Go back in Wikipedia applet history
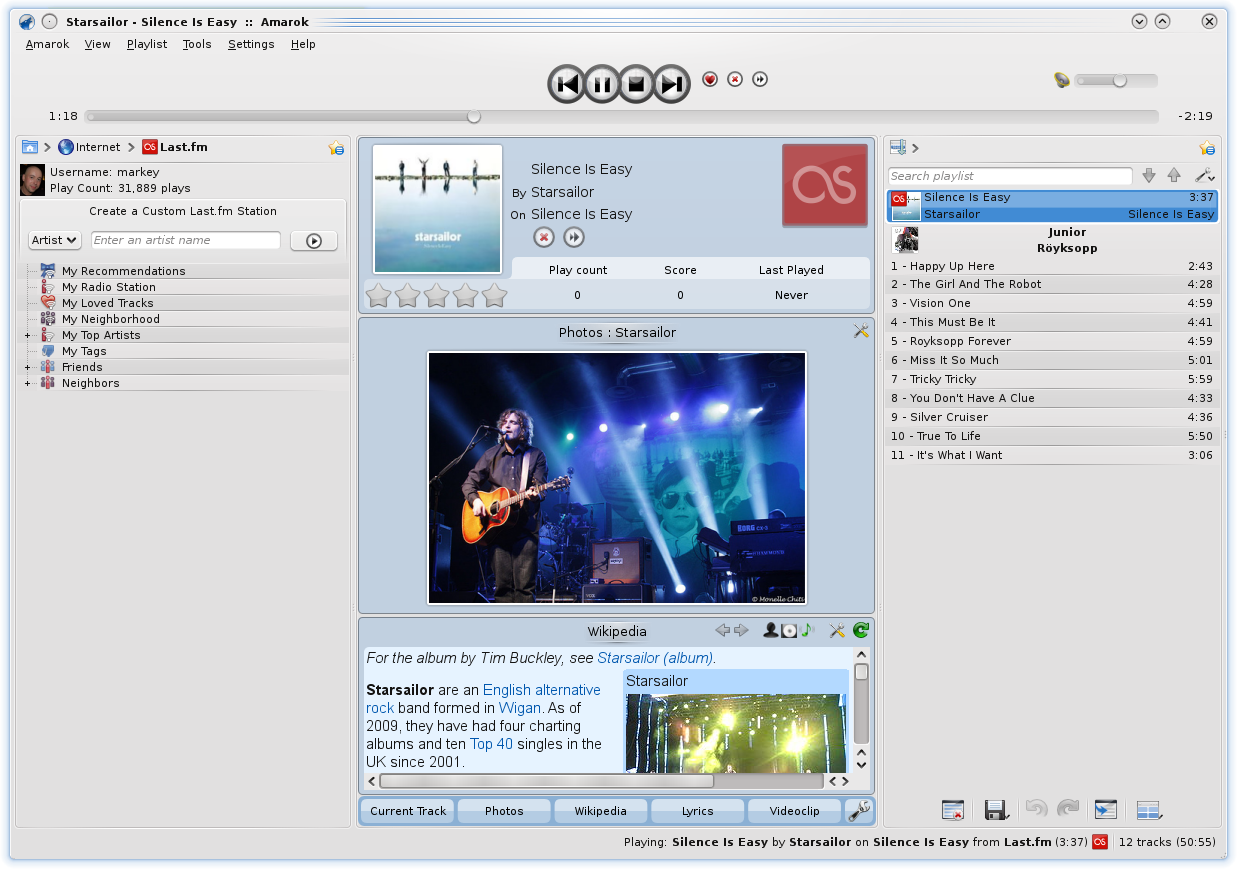Viewport: 1237px width, 870px height. [x=722, y=630]
